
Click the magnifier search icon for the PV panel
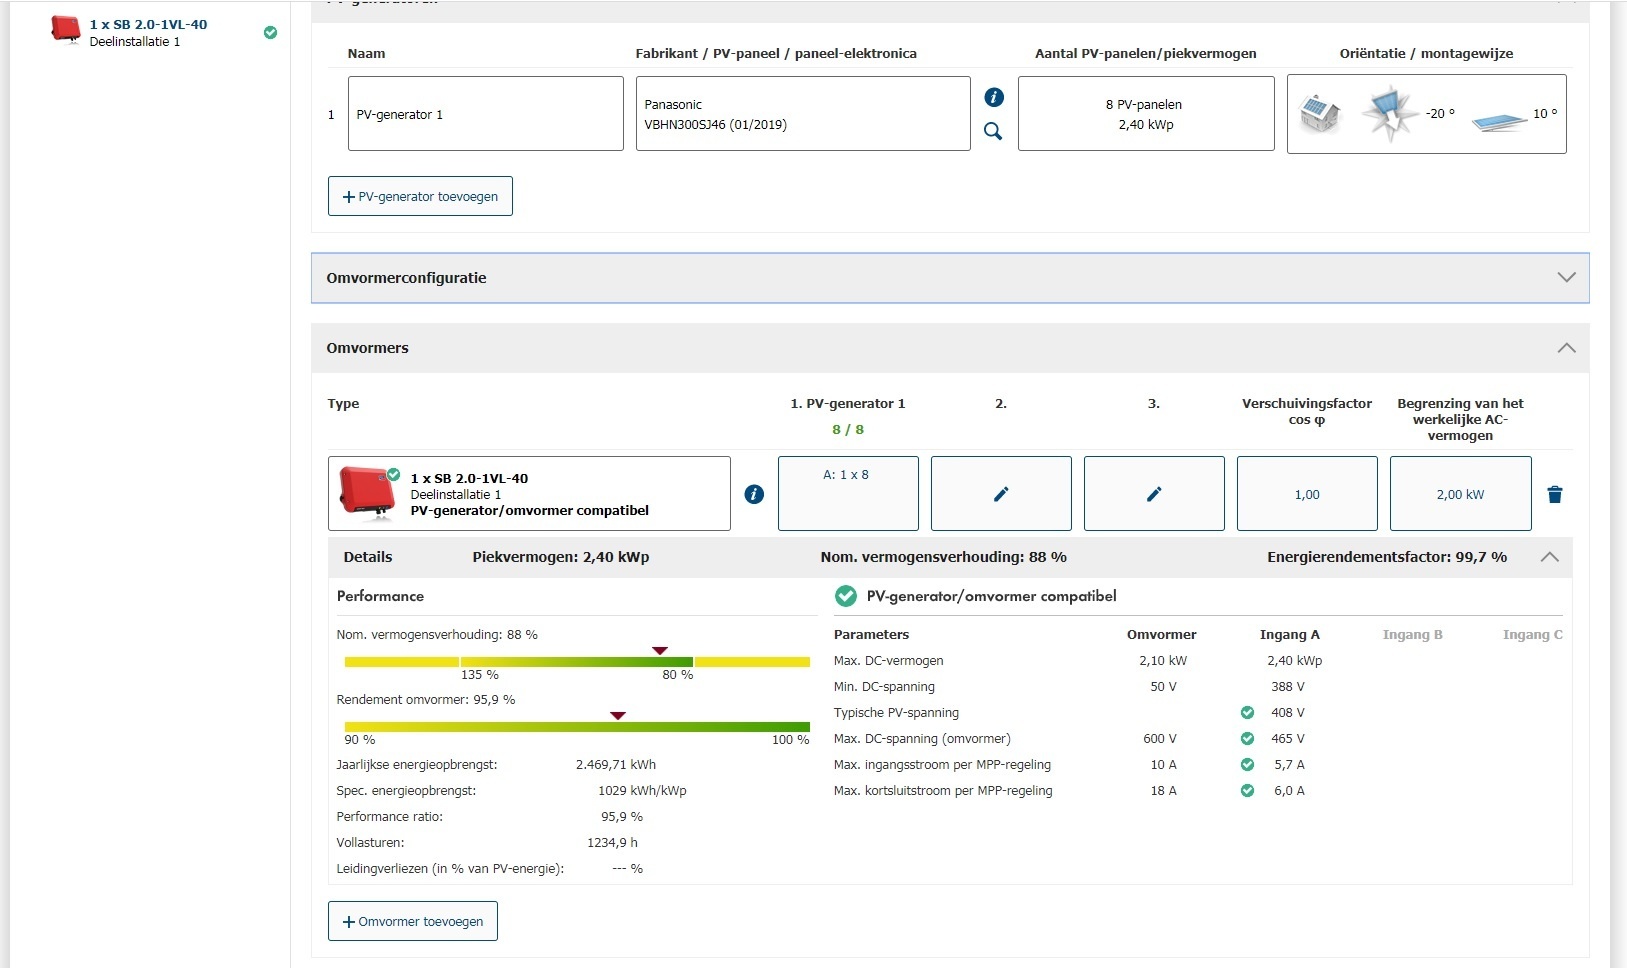click(x=993, y=131)
